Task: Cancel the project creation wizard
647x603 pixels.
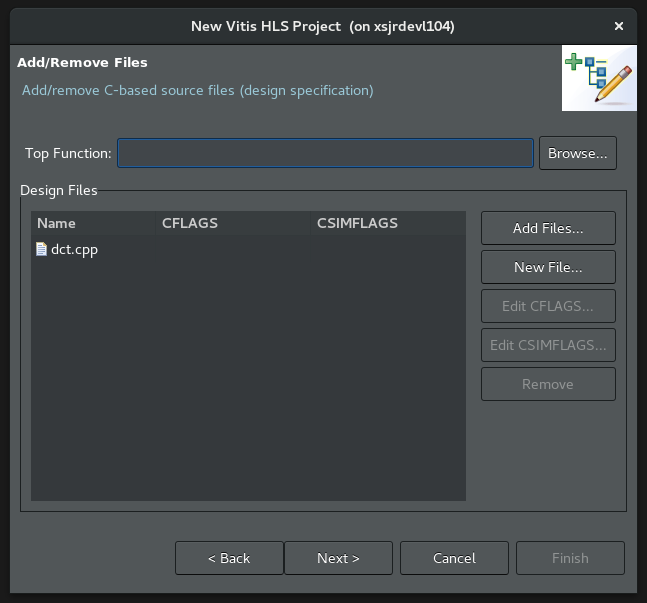Action: tap(454, 558)
